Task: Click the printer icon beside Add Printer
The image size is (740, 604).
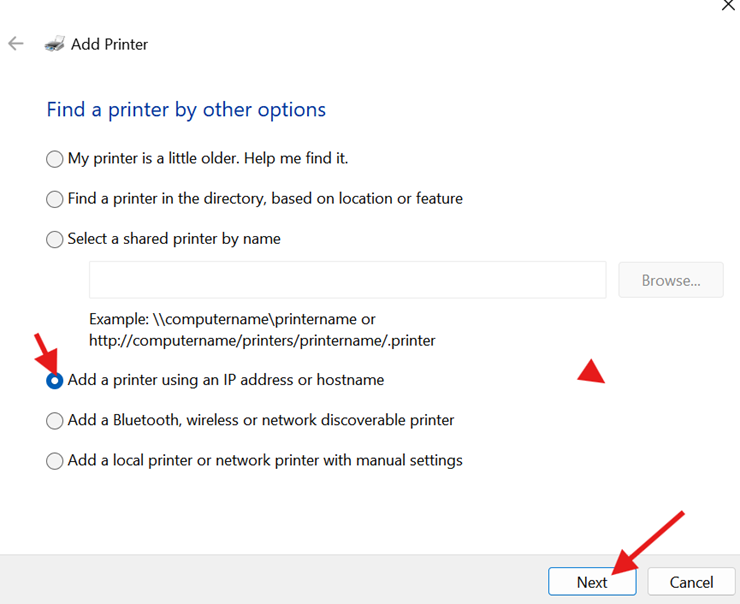Action: (x=55, y=44)
